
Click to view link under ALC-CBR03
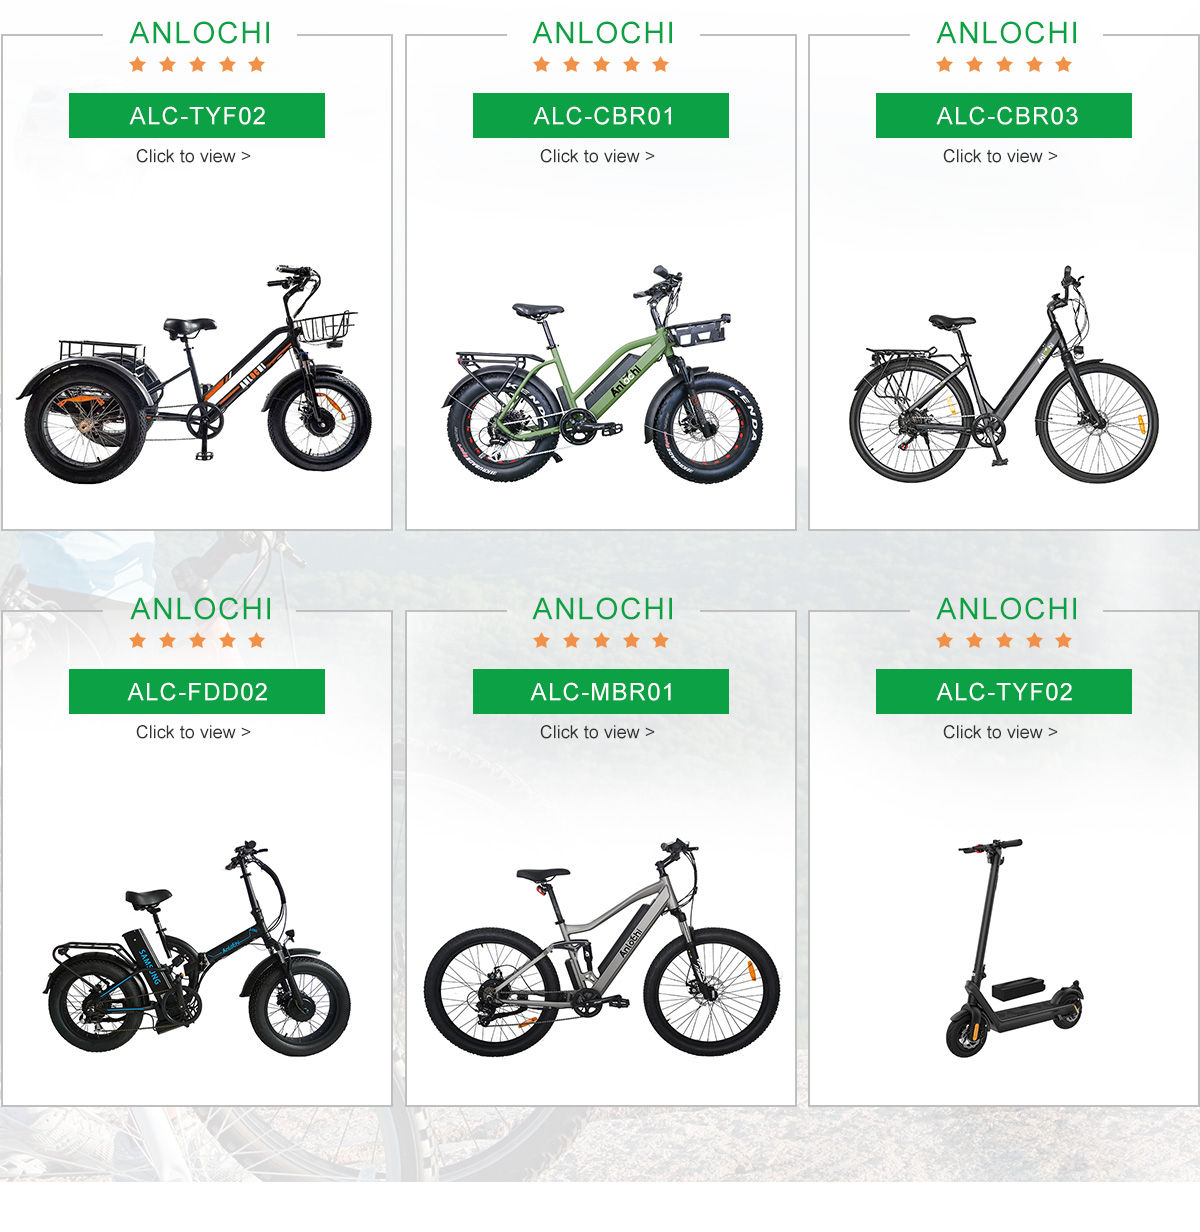(1000, 156)
